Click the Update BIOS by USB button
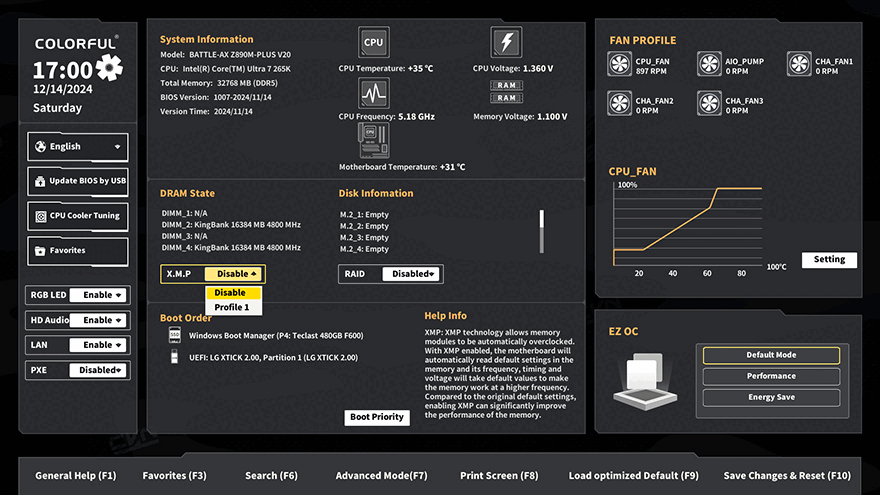This screenshot has height=495, width=880. tap(77, 181)
